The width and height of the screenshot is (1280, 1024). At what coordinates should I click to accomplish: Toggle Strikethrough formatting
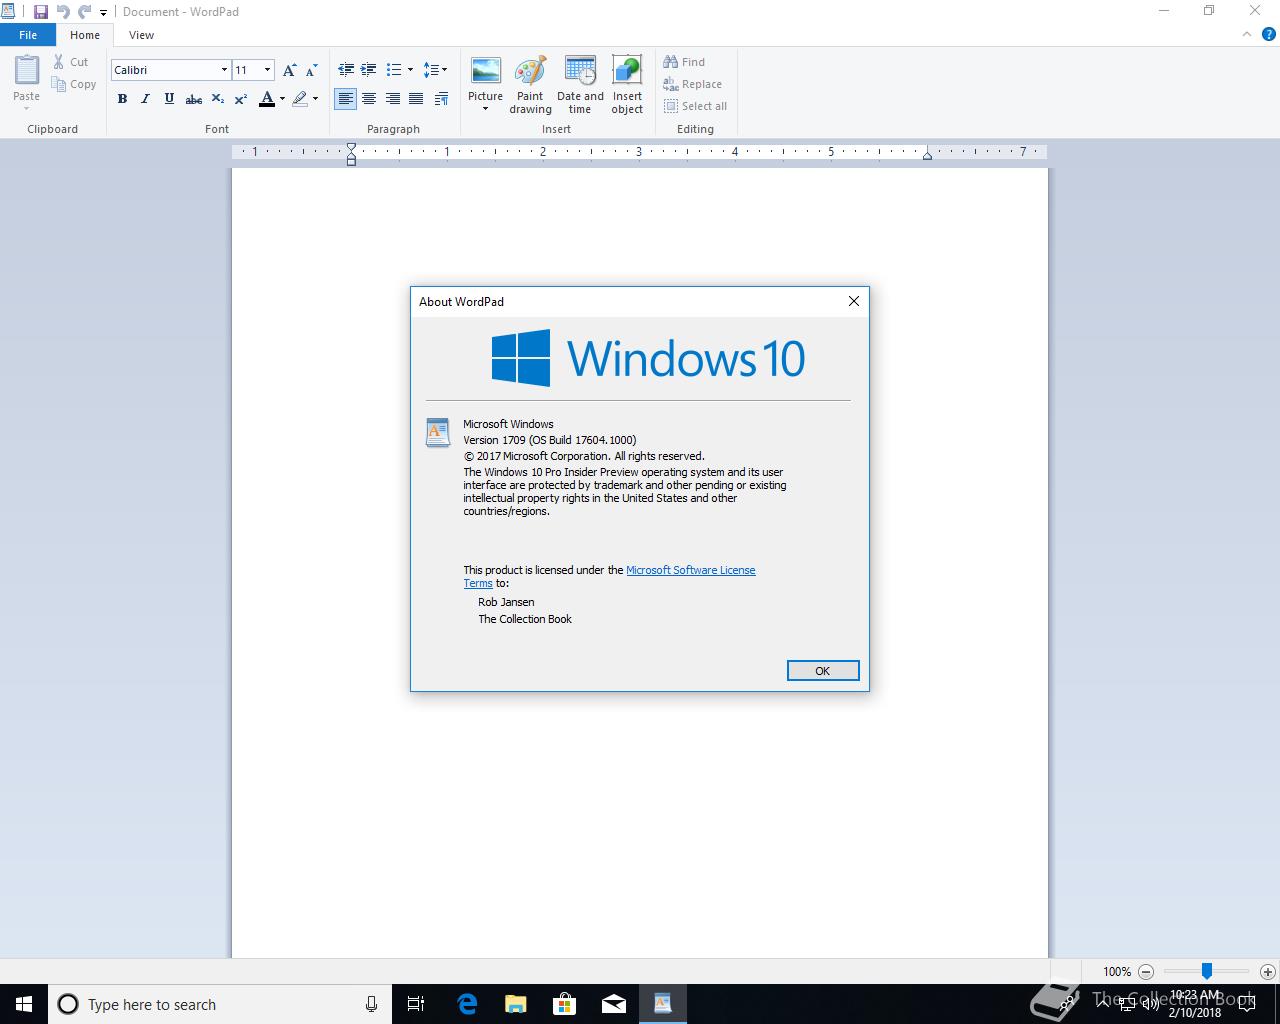tap(194, 99)
